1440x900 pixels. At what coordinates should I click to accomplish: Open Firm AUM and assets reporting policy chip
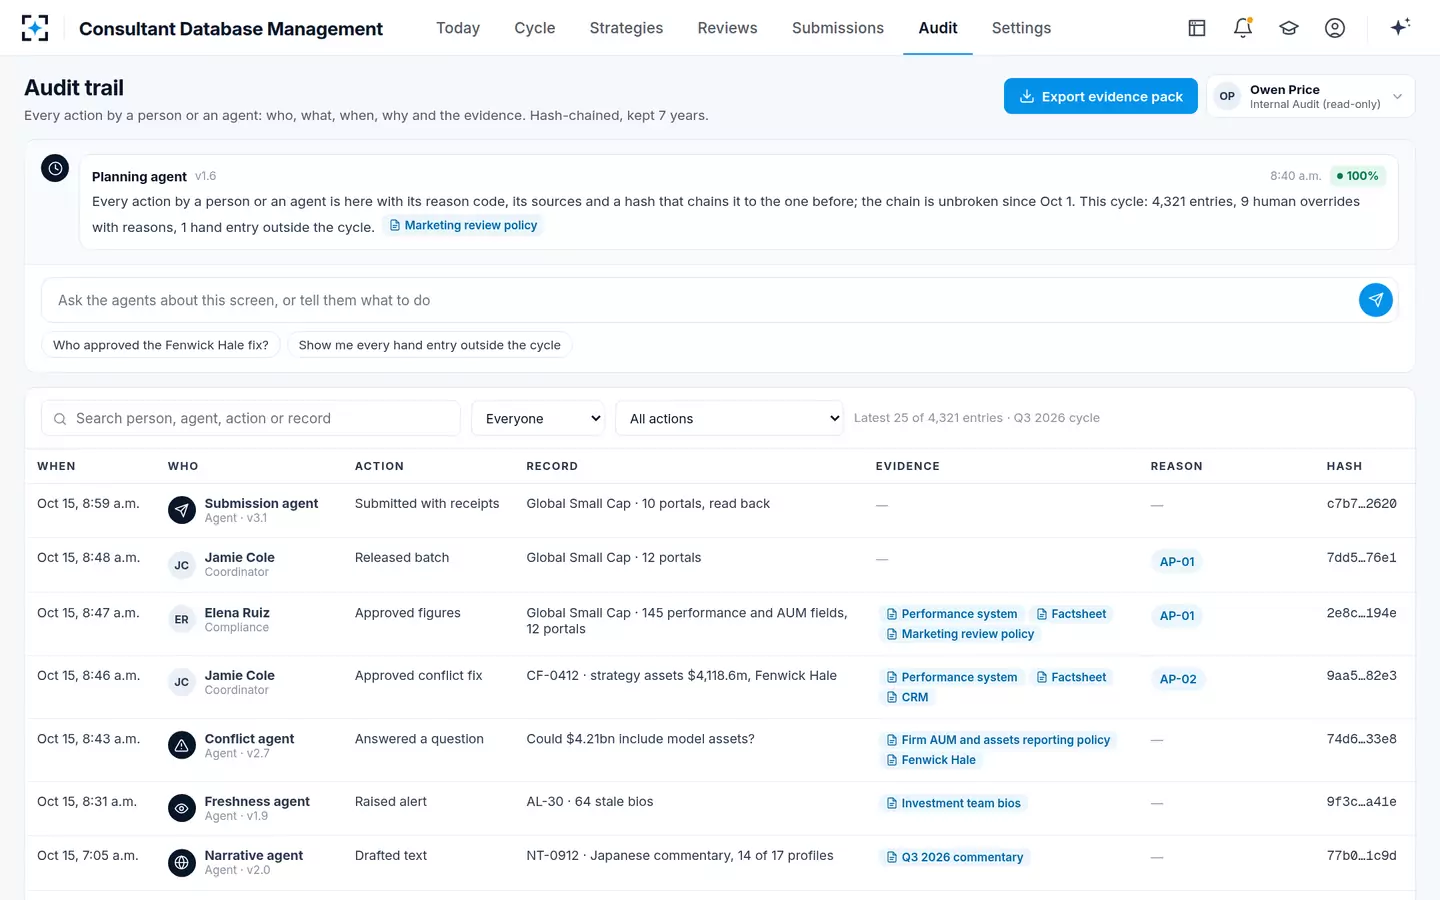click(998, 740)
